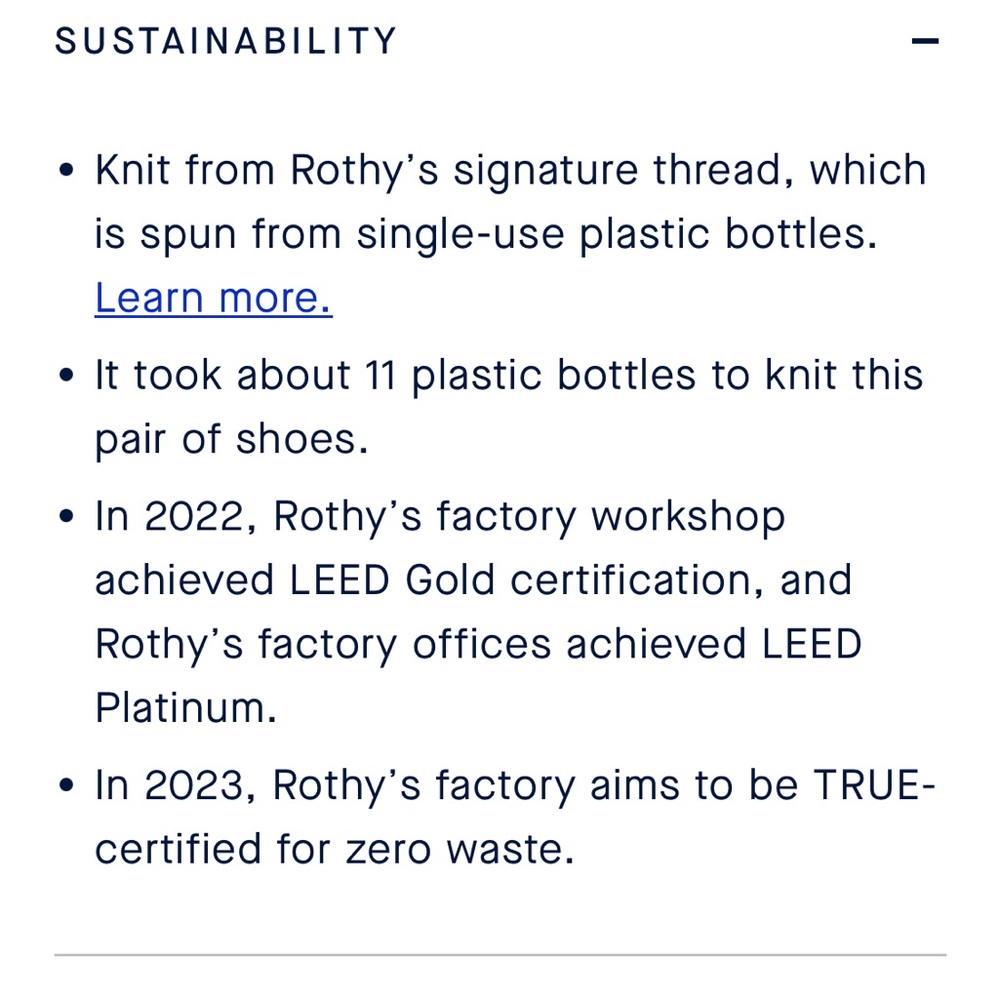Open the Learn more link
The image size is (1000, 1000).
tap(213, 298)
